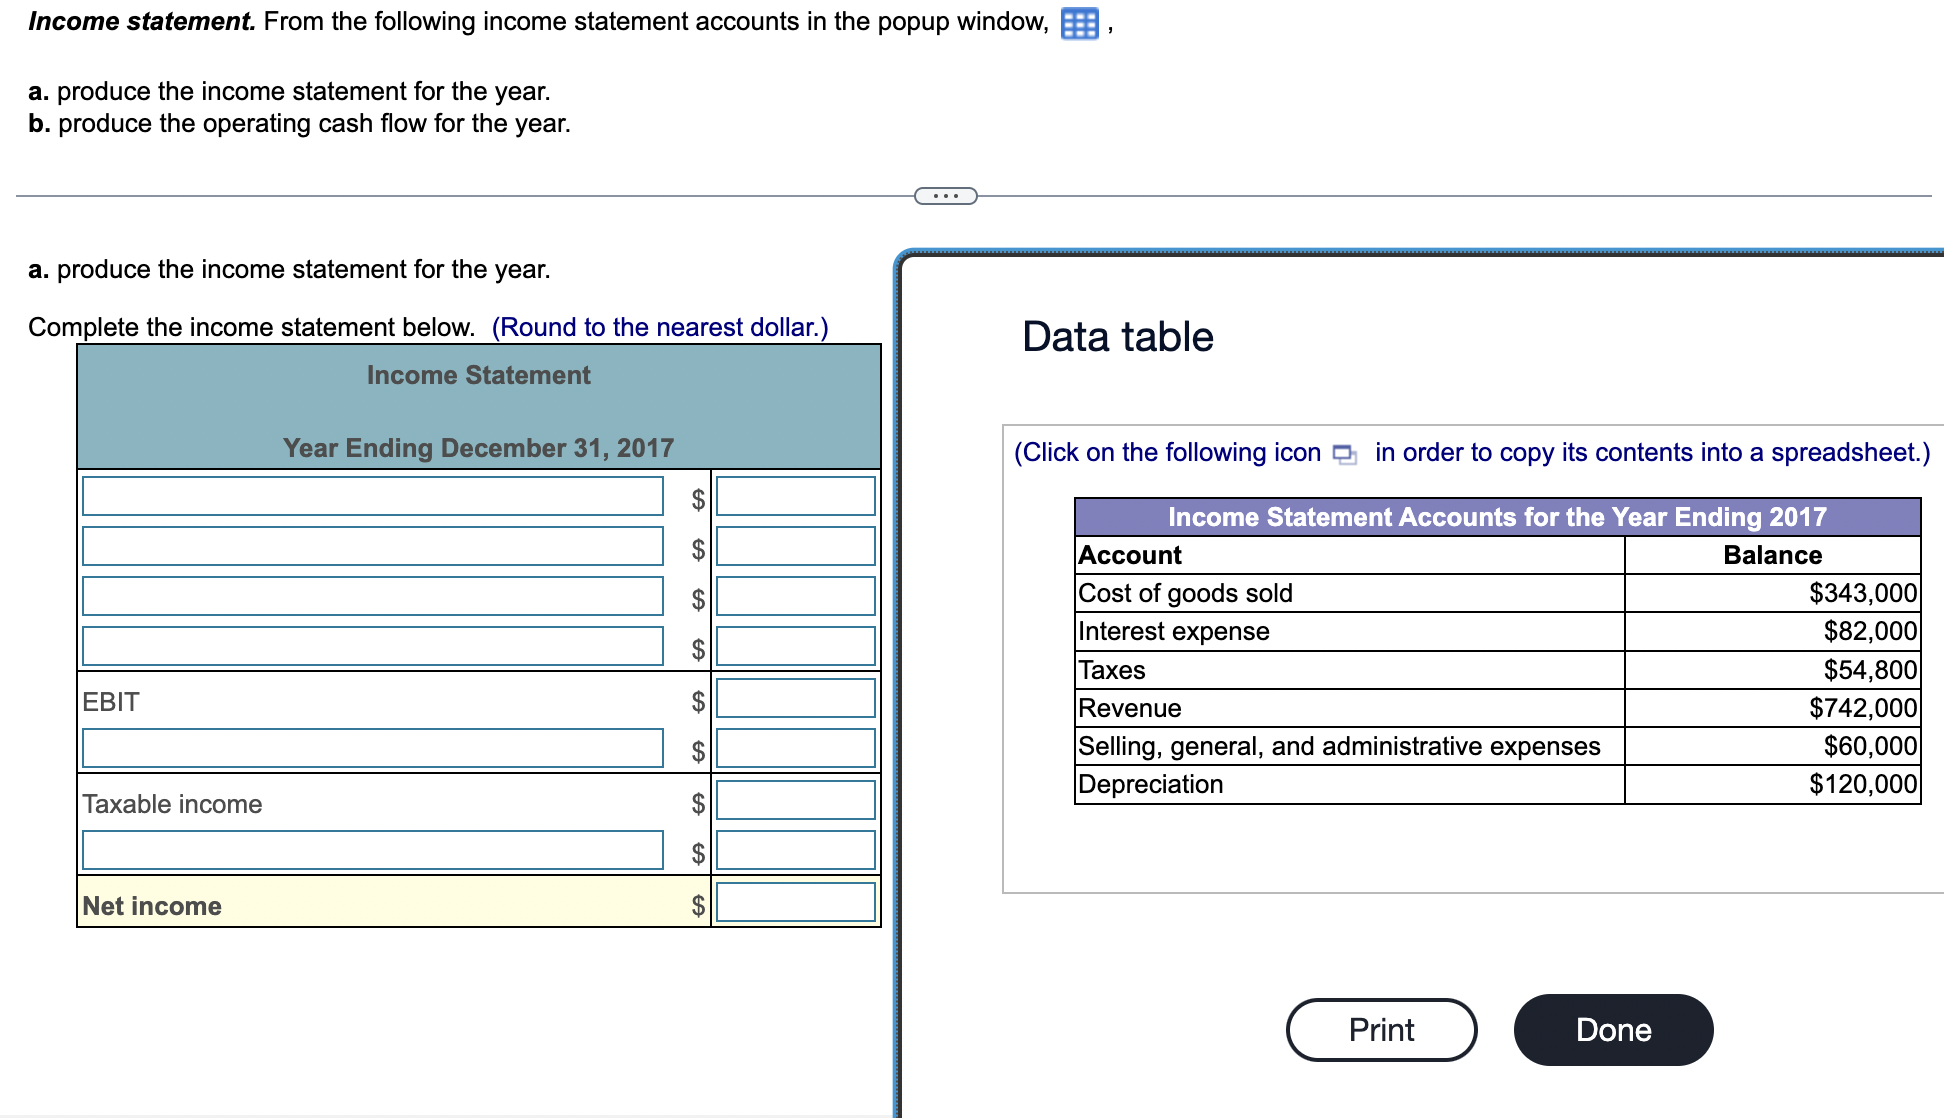Click the Taxable income amount field
The height and width of the screenshot is (1118, 1944).
coord(795,800)
